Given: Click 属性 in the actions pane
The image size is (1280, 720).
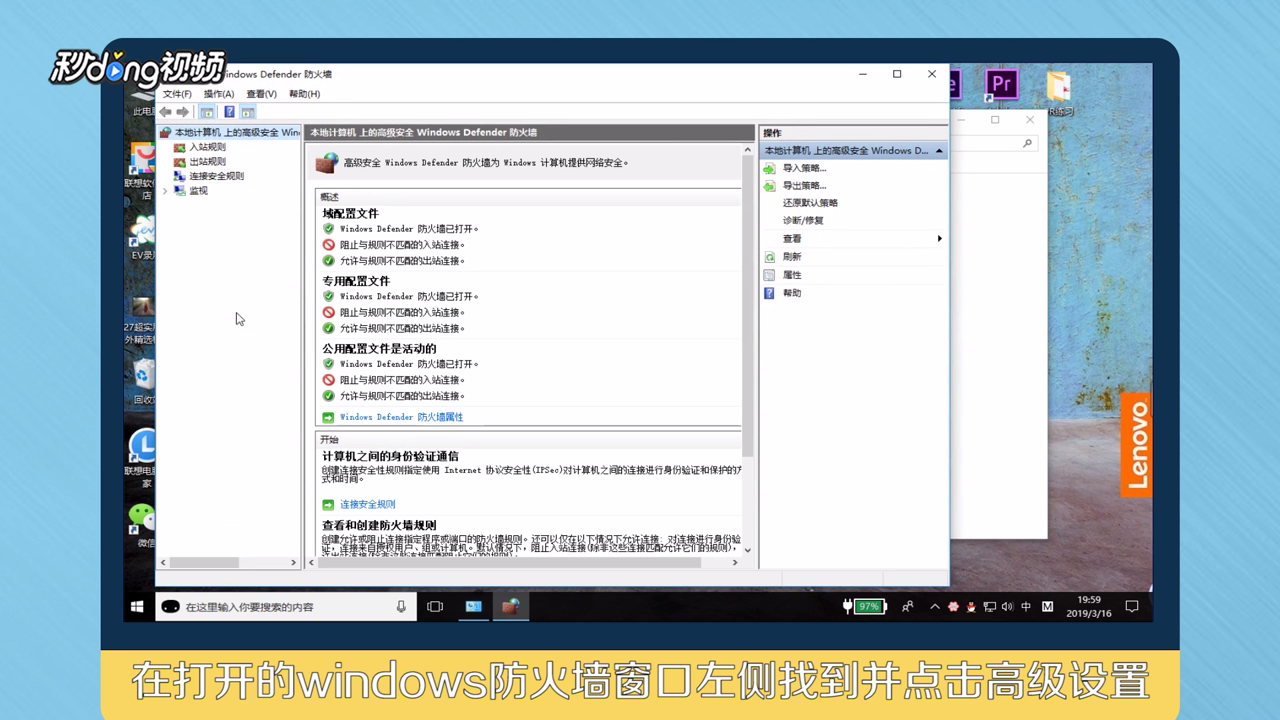Looking at the screenshot, I should 792,275.
